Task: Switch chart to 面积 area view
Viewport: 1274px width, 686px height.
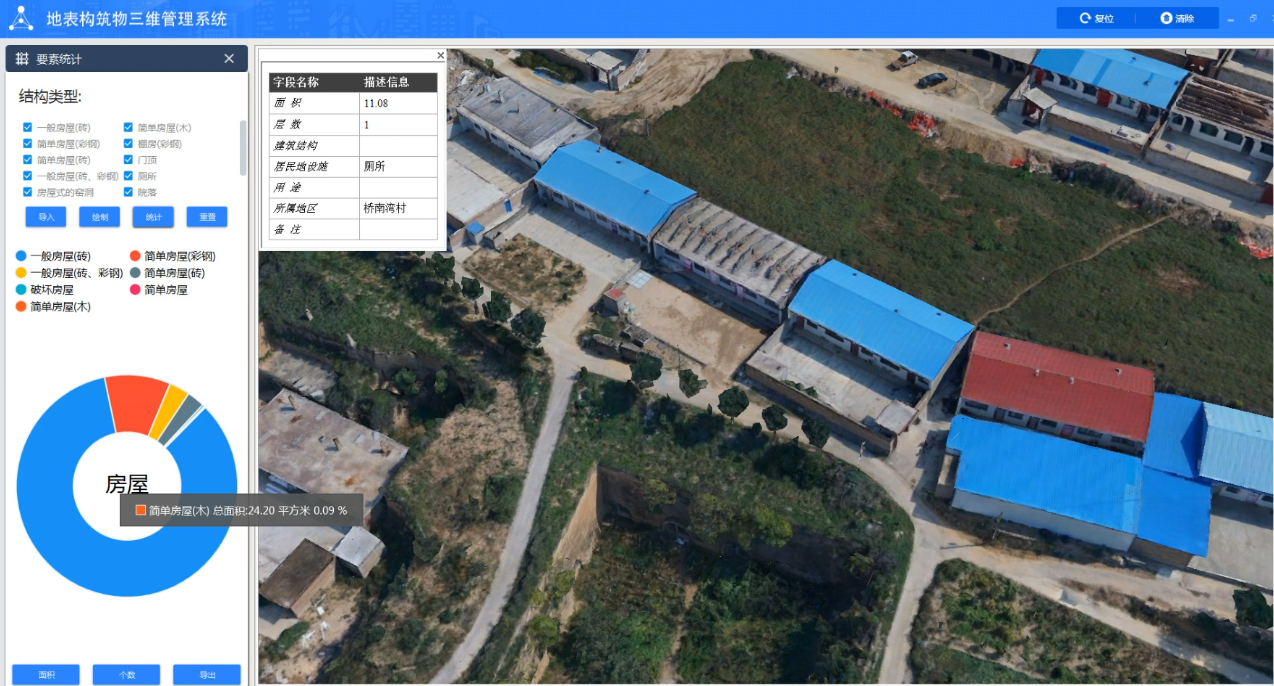Action: click(x=46, y=675)
